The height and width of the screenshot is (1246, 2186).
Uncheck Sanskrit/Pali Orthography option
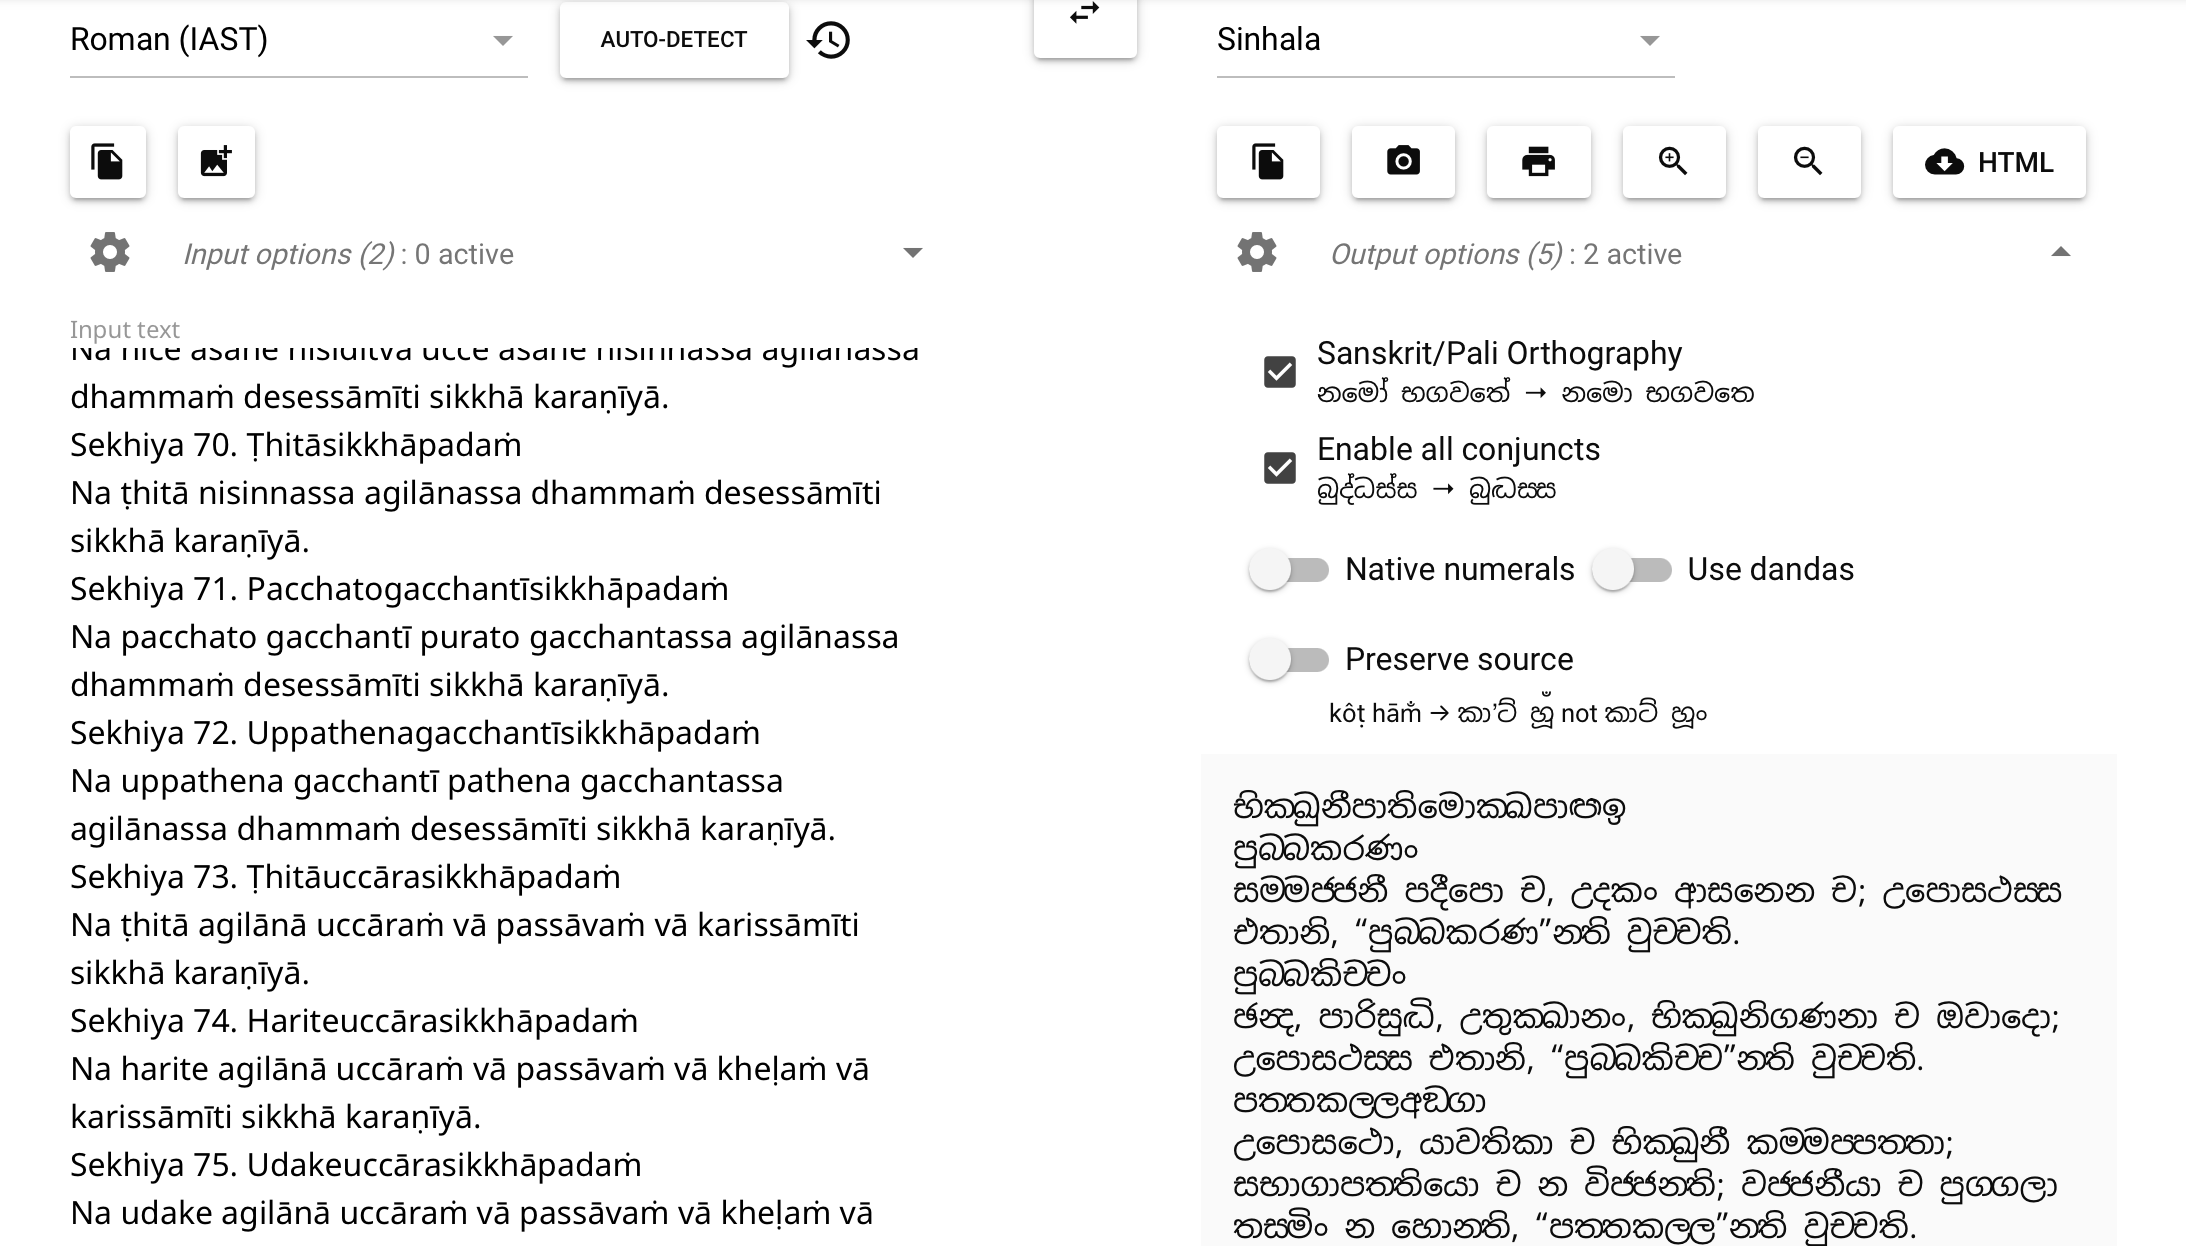[x=1280, y=372]
